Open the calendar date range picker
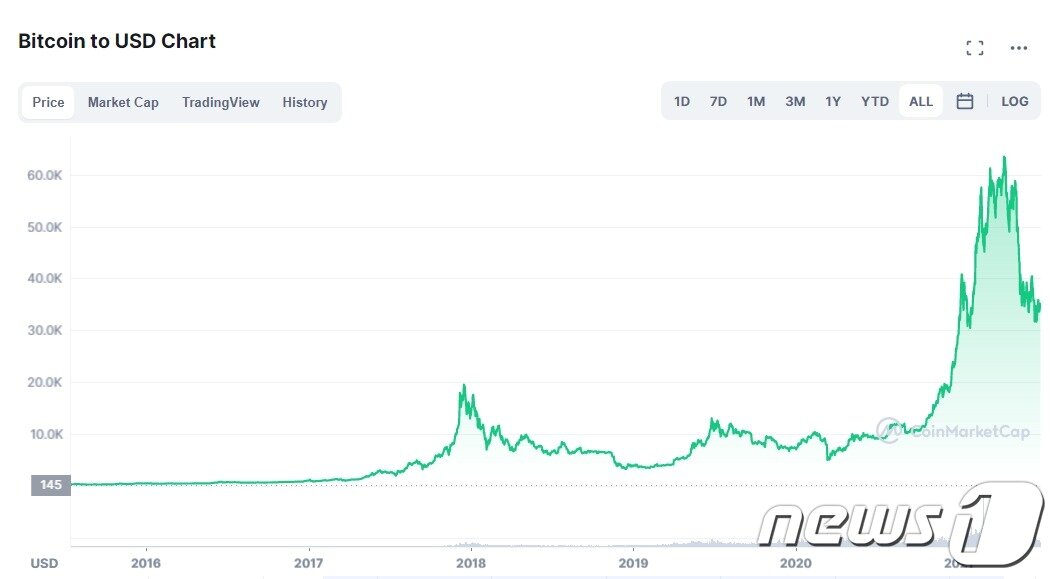The image size is (1050, 579). [x=965, y=101]
